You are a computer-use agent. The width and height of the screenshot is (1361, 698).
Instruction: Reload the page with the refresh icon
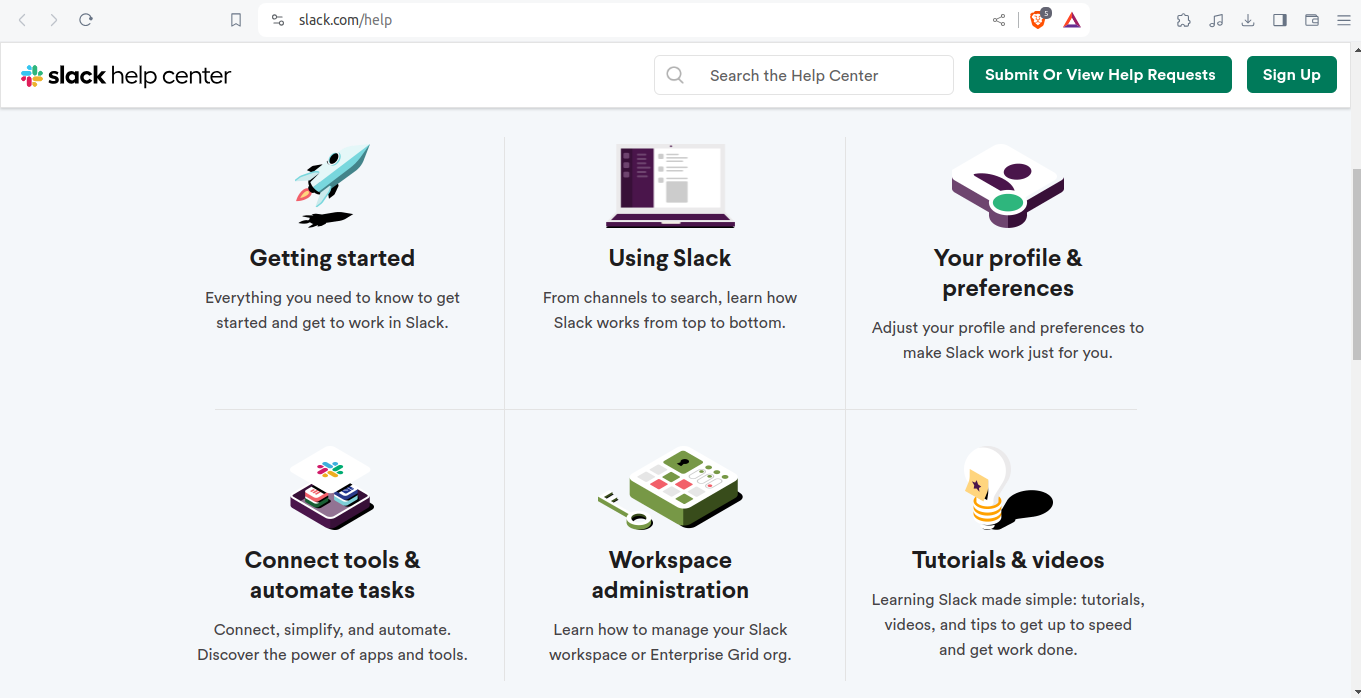(x=86, y=20)
